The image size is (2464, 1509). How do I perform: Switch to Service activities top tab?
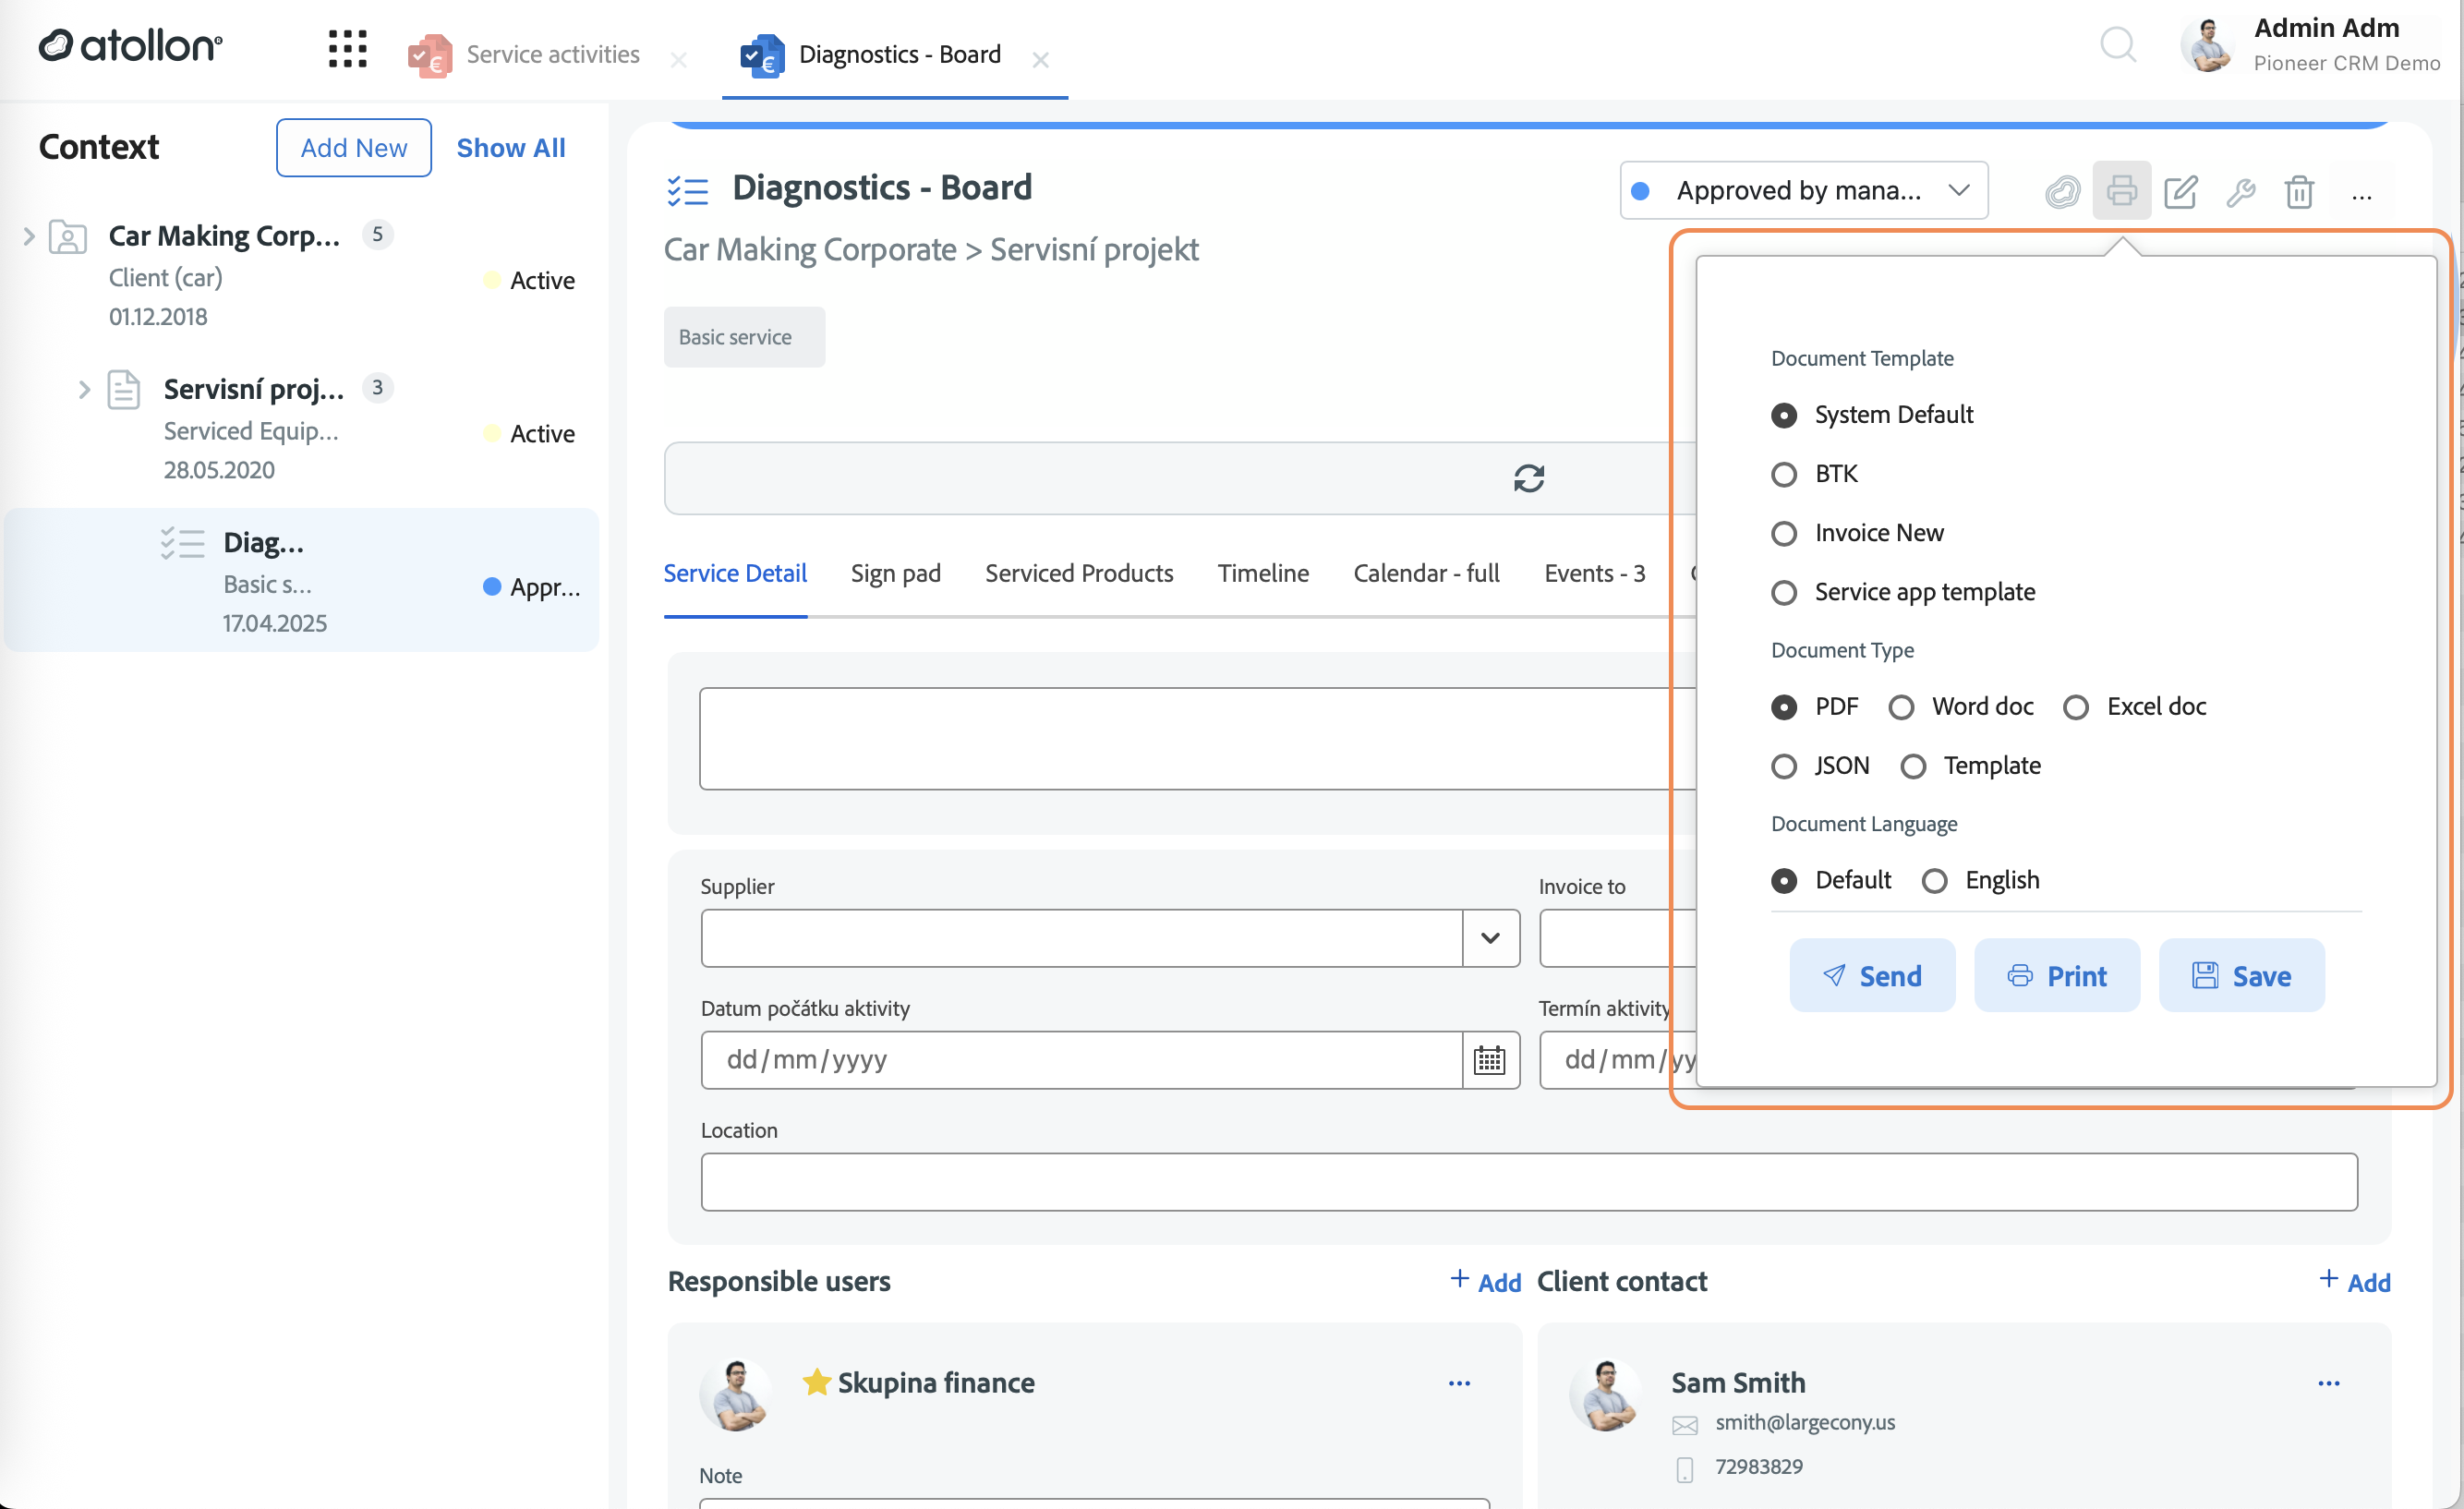click(552, 54)
